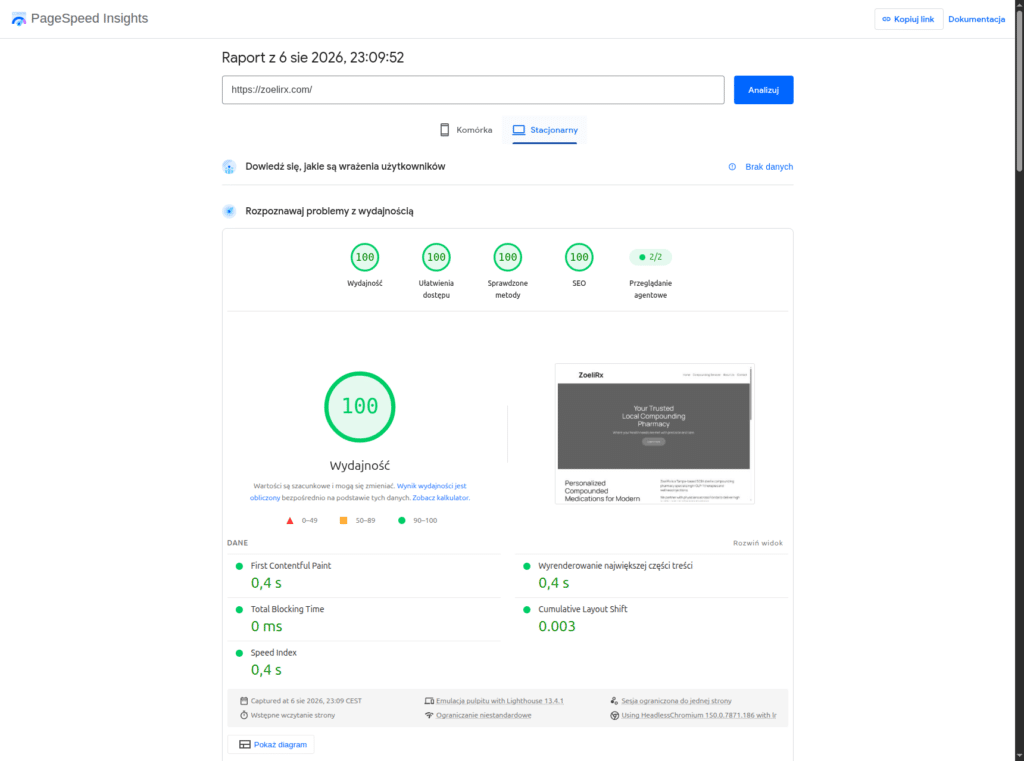Click the URL input field
The height and width of the screenshot is (761, 1024).
click(473, 90)
